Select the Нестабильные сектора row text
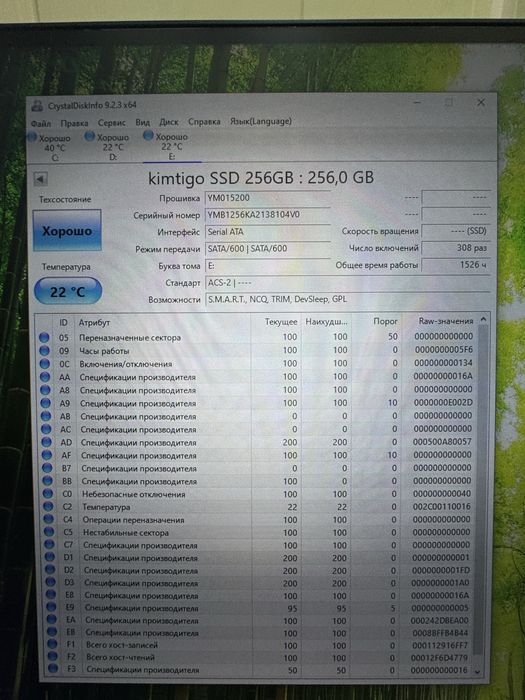 [126, 533]
